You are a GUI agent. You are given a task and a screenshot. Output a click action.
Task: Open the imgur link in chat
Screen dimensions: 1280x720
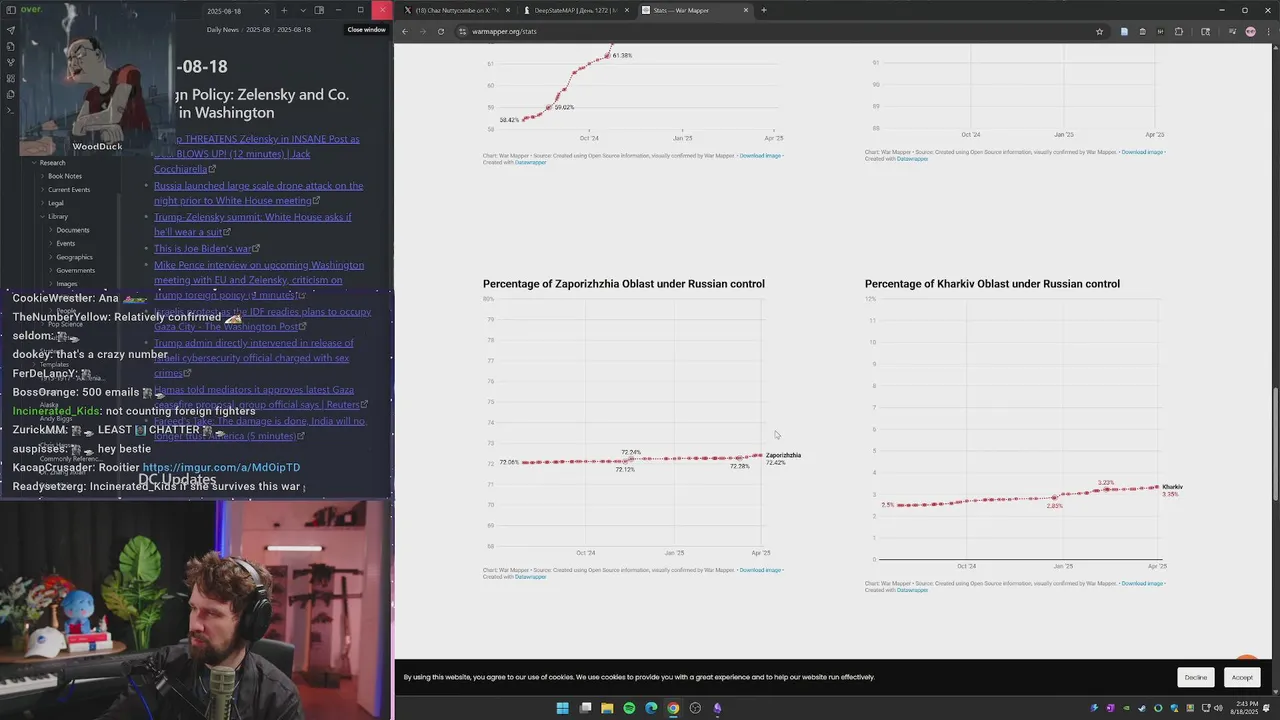click(221, 467)
